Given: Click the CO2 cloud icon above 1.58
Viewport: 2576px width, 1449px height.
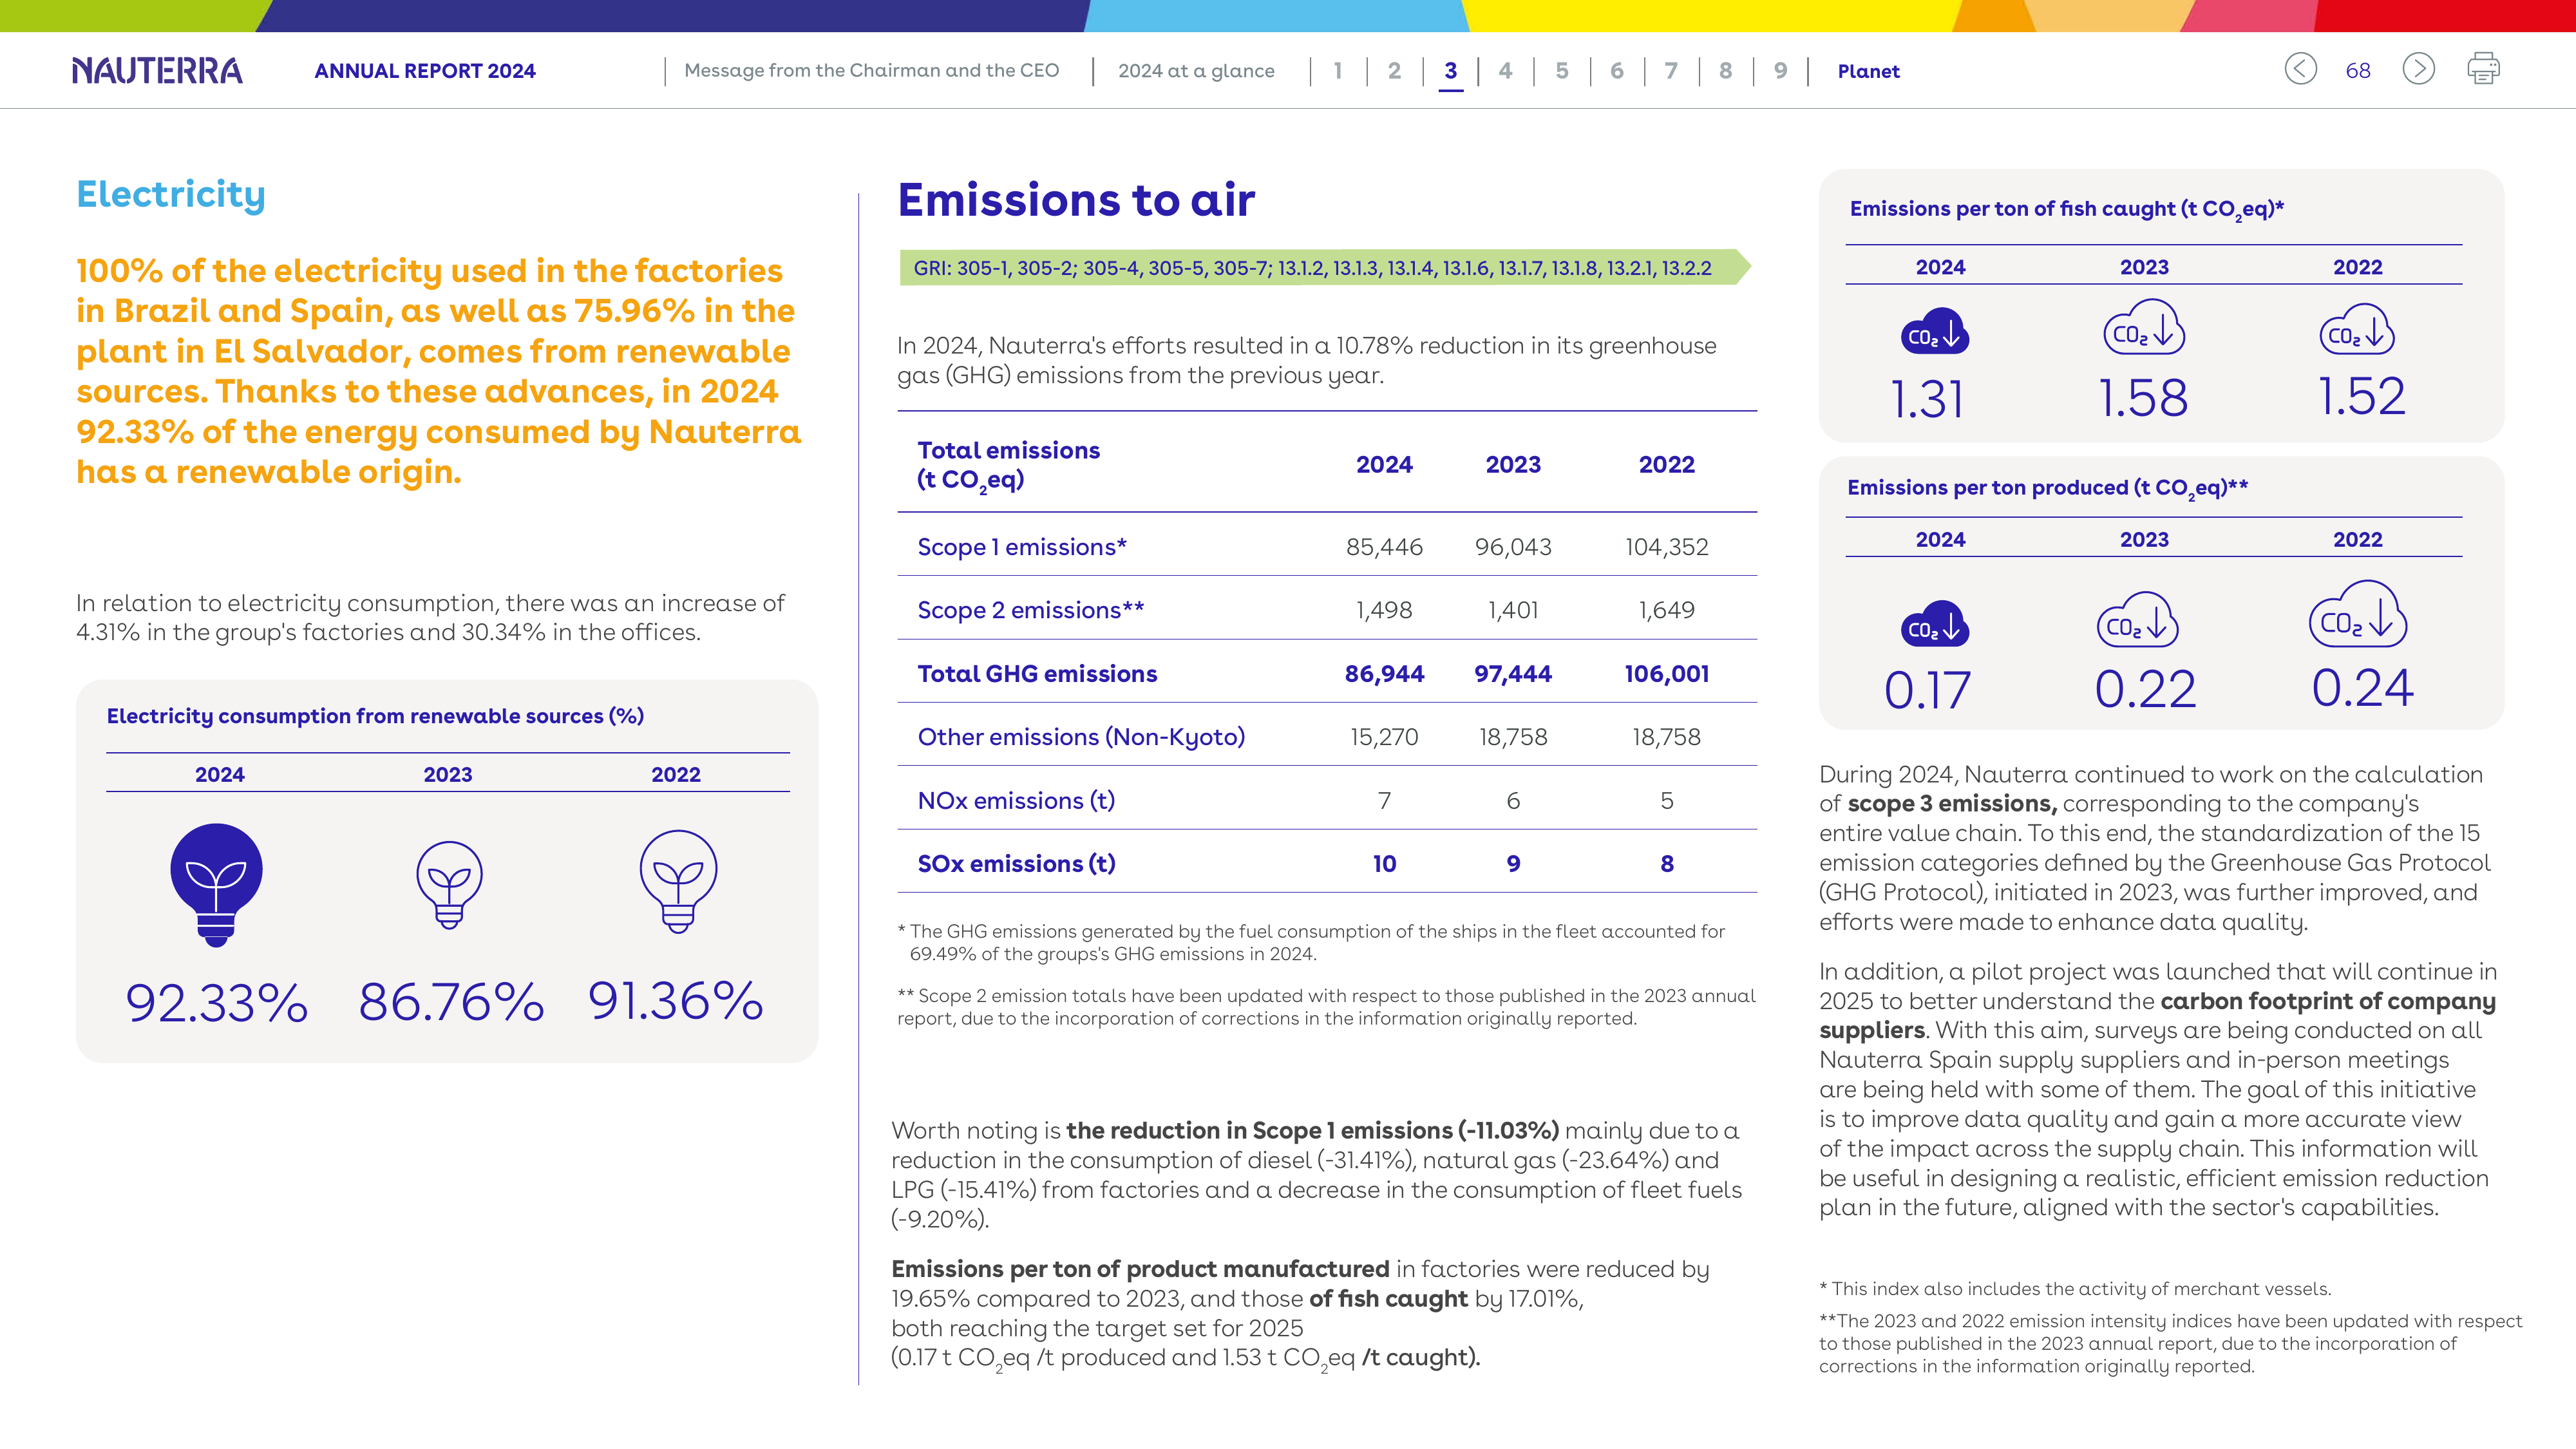Looking at the screenshot, I should [2144, 327].
